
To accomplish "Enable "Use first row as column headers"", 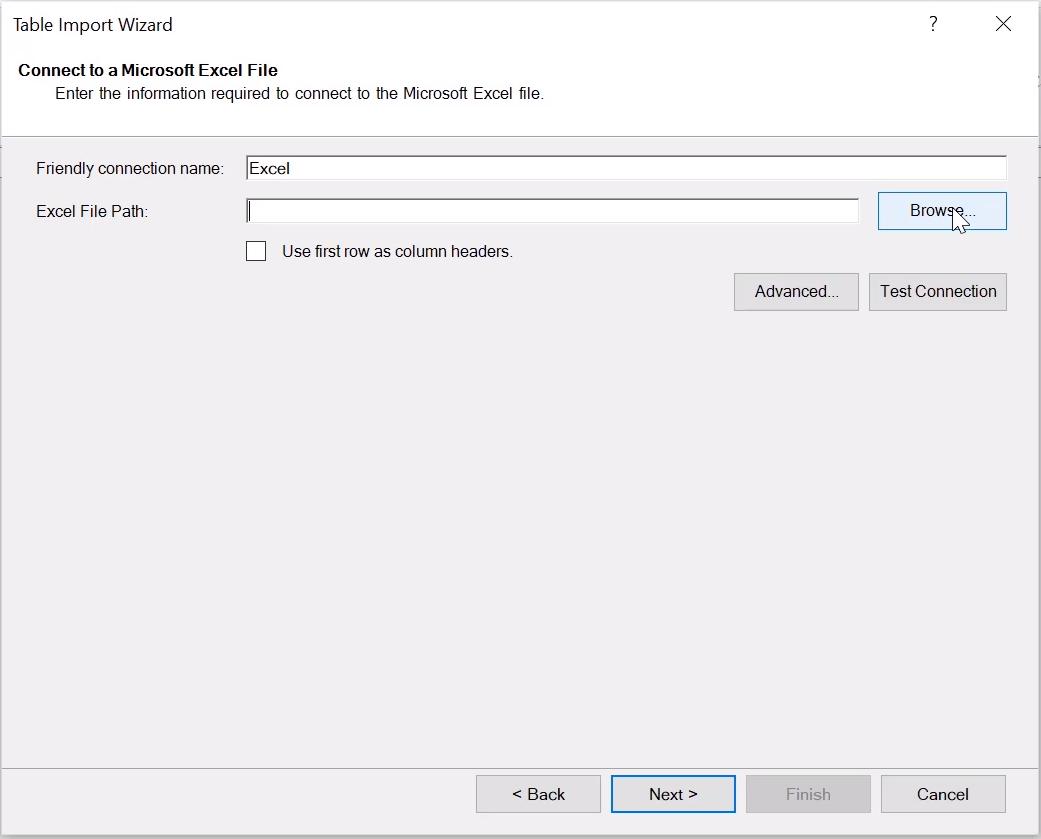I will point(256,251).
